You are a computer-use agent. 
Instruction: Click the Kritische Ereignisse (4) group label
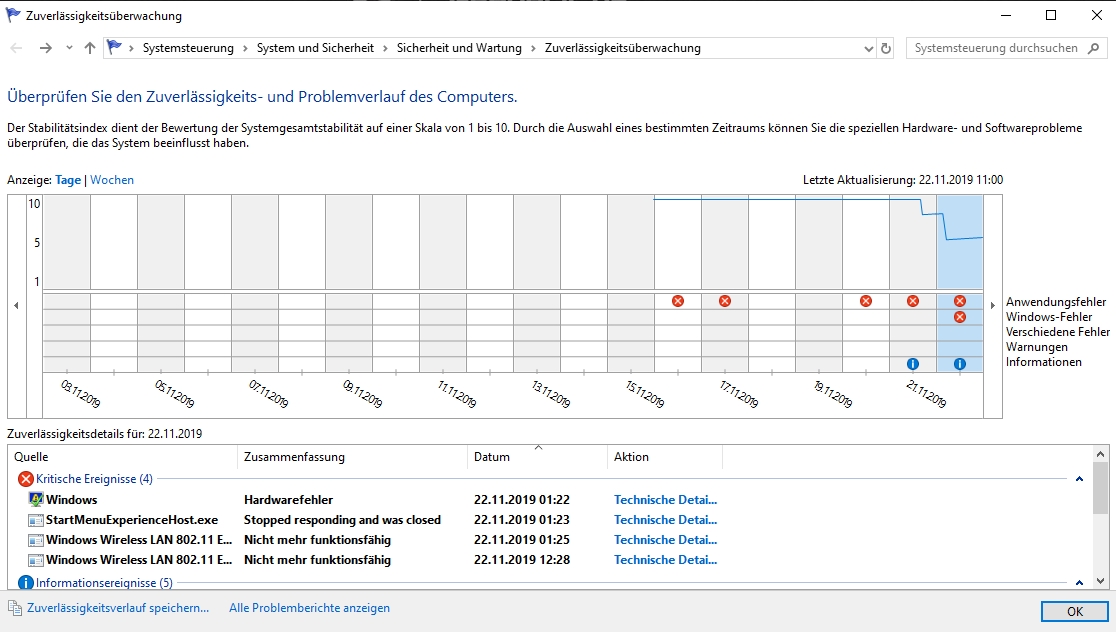tap(95, 479)
